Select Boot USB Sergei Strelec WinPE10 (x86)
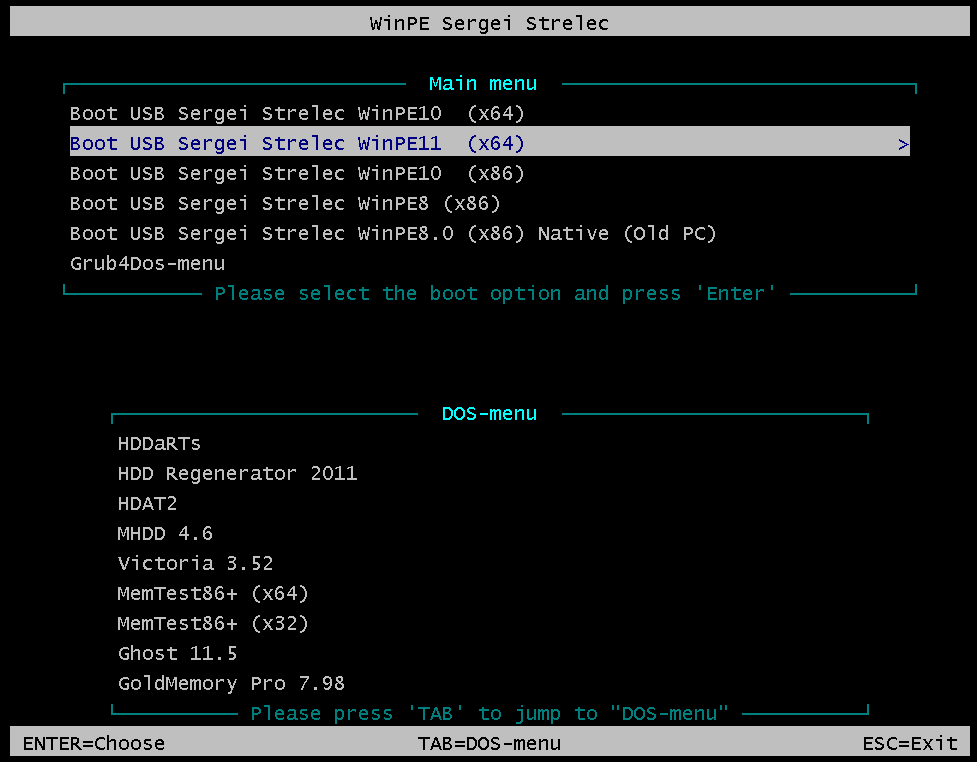This screenshot has height=762, width=977. 297,173
